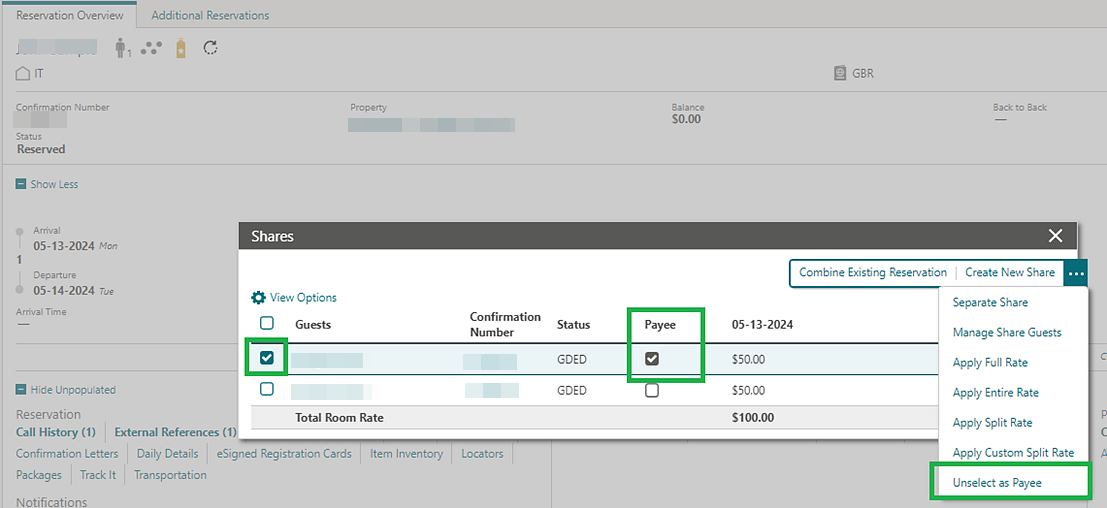This screenshot has height=508, width=1107.
Task: Click the shares dots icon in header
Action: (x=151, y=48)
